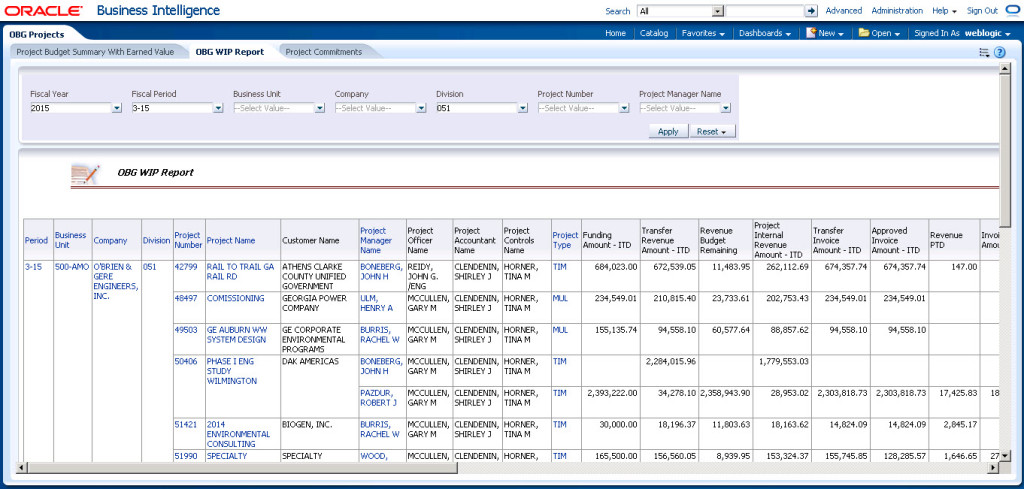Click RAIL TO TRAIL GA RAIL RD project name

[240, 272]
